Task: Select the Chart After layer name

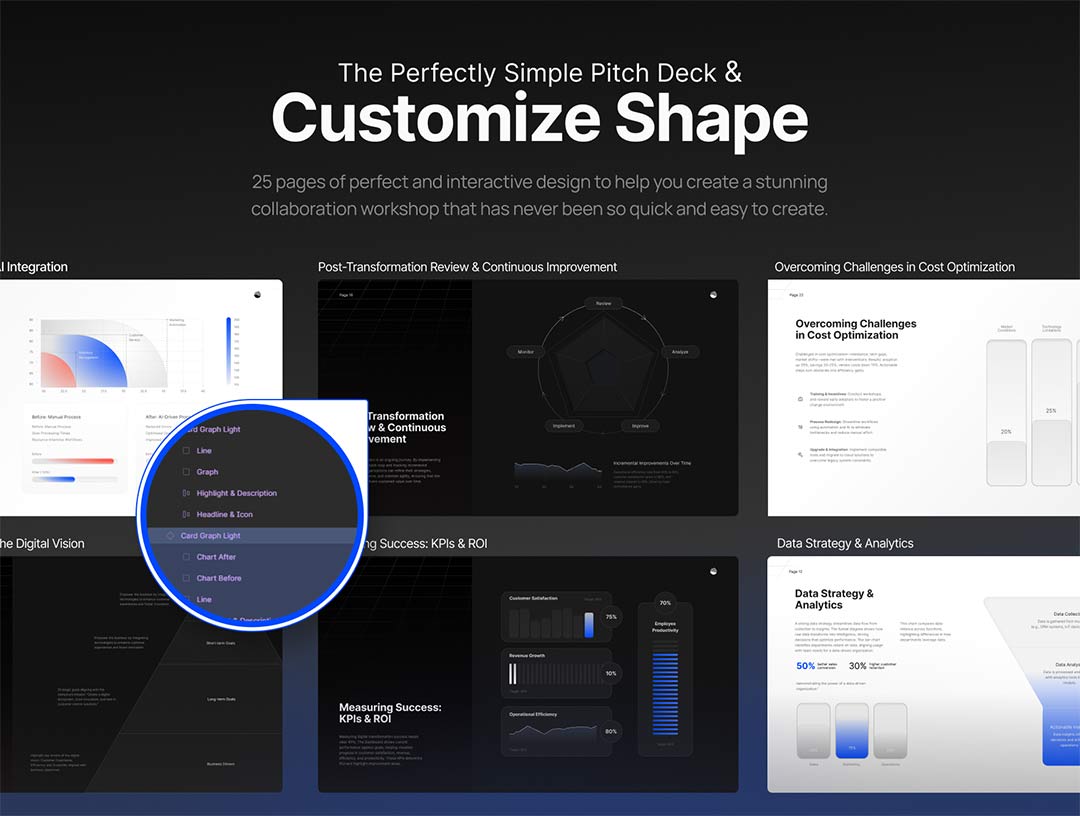Action: tap(216, 557)
